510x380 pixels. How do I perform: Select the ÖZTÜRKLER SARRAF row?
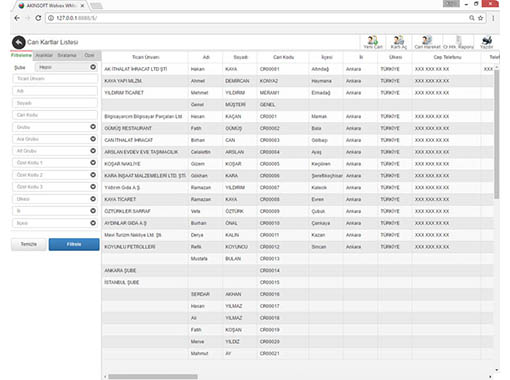coord(298,211)
